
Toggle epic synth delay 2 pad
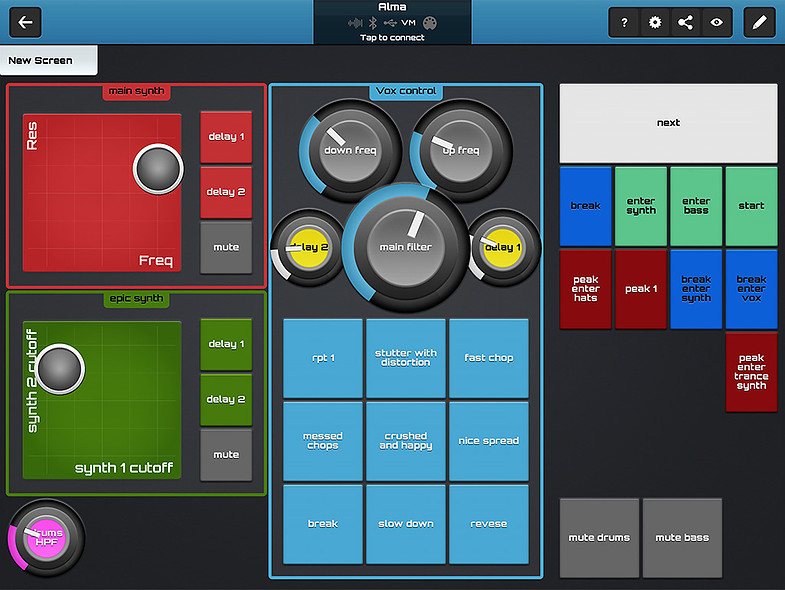pos(226,400)
